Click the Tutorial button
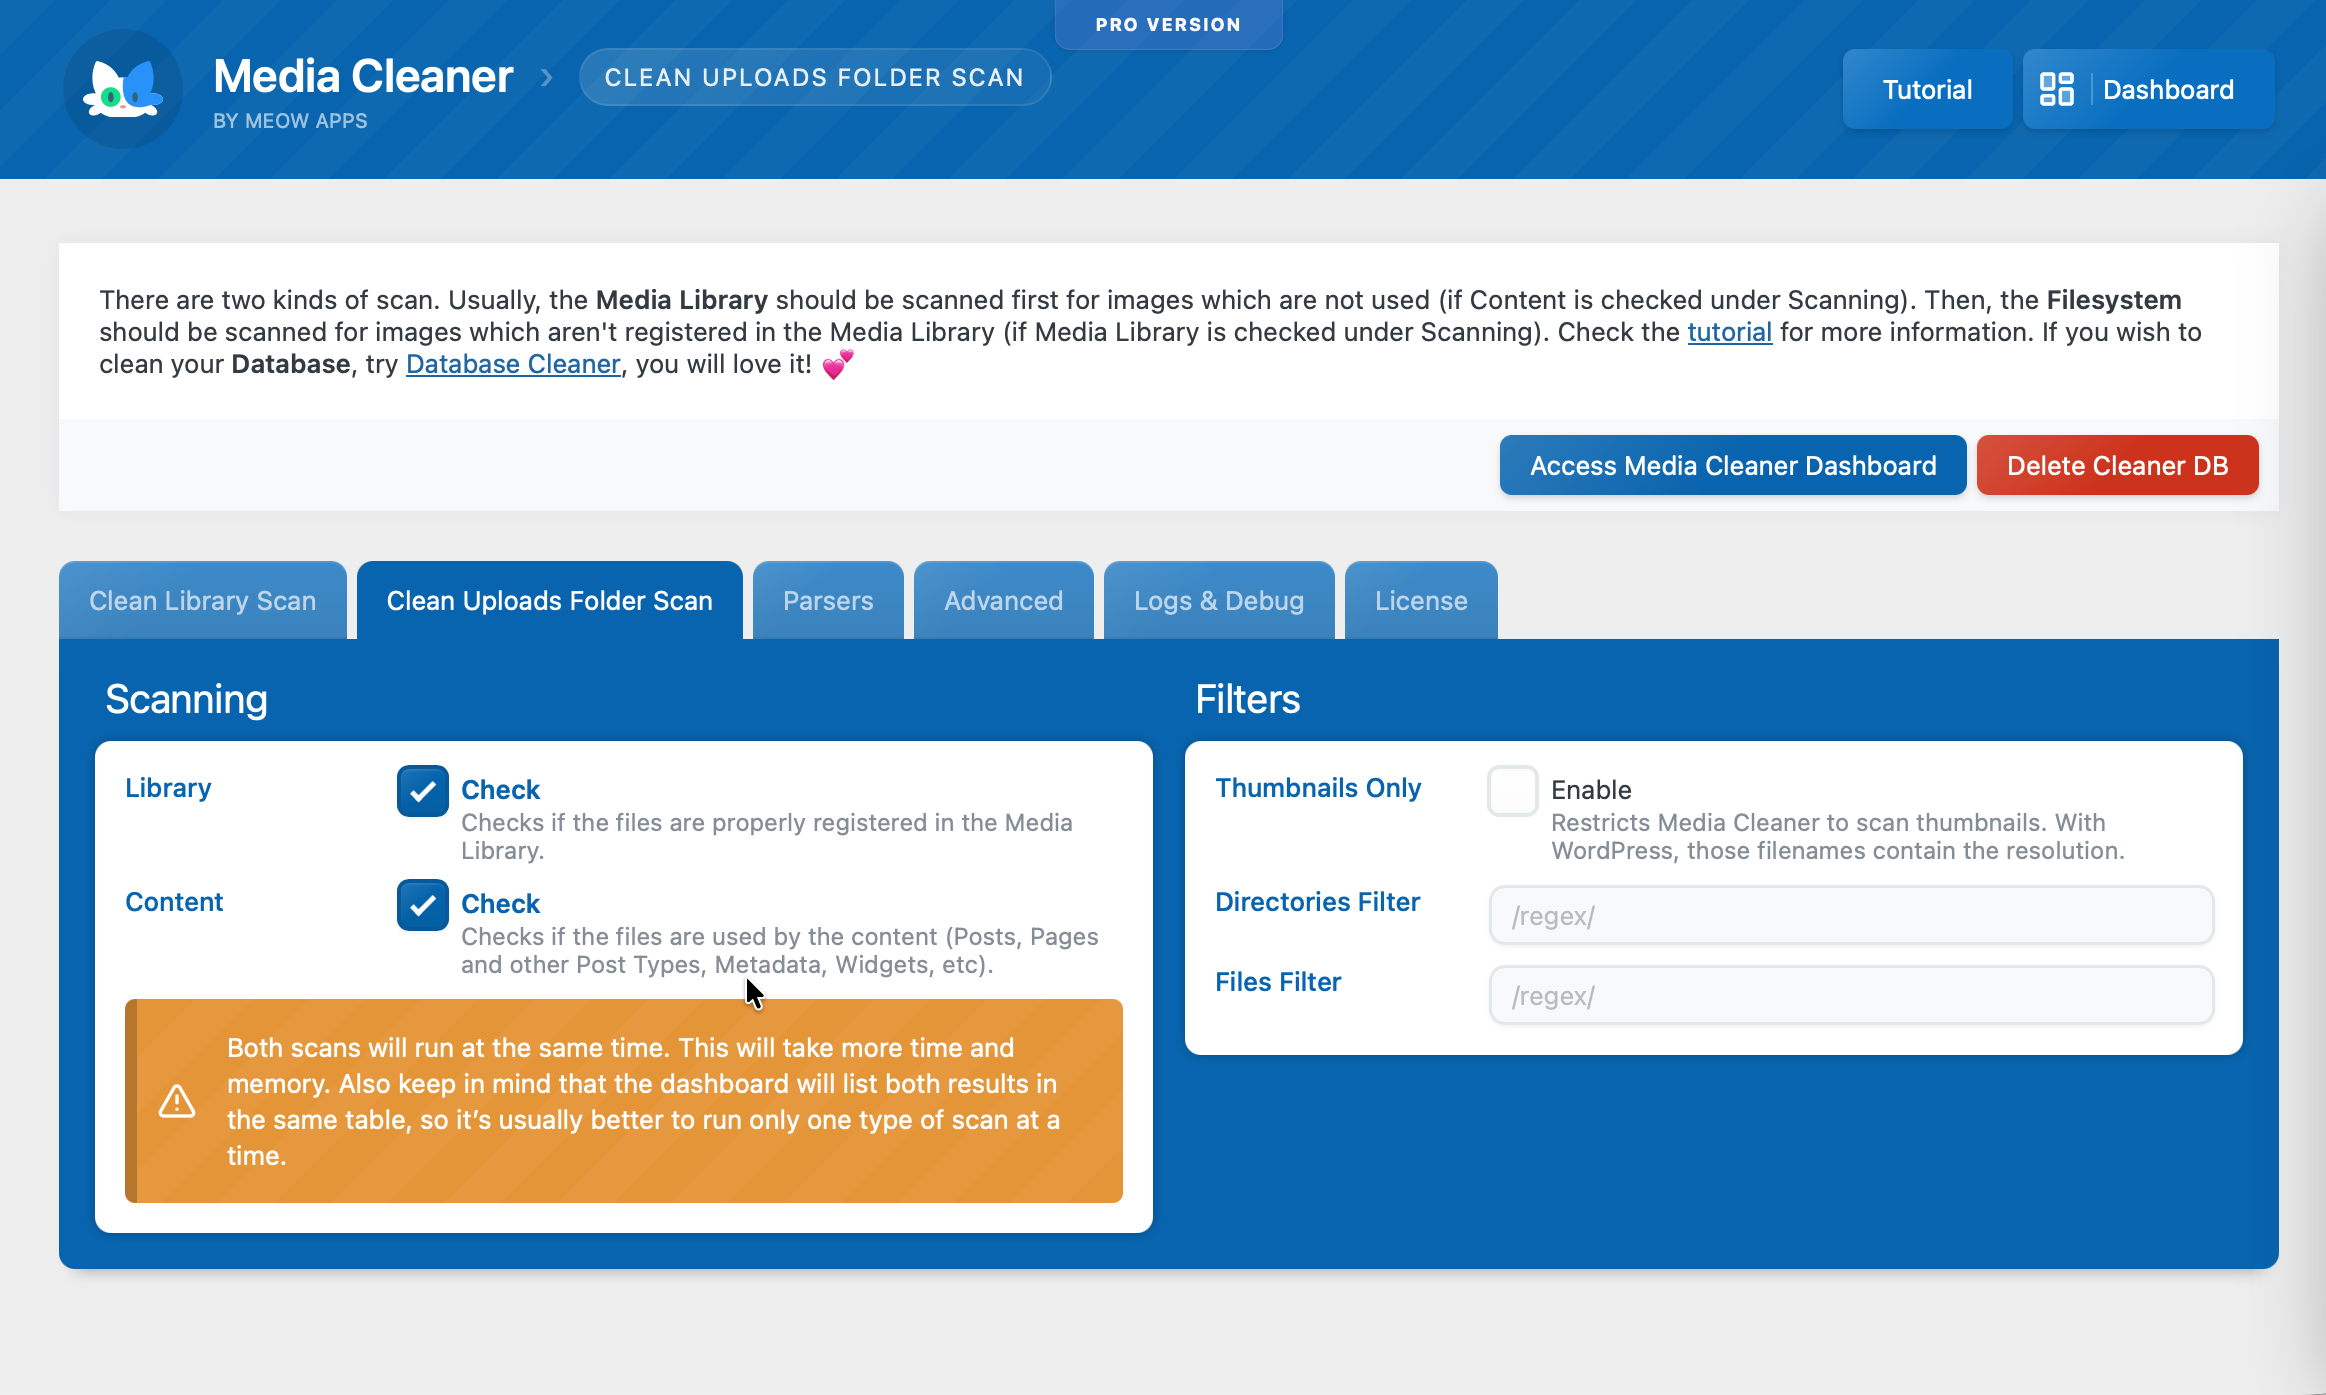The image size is (2326, 1395). pos(1926,89)
